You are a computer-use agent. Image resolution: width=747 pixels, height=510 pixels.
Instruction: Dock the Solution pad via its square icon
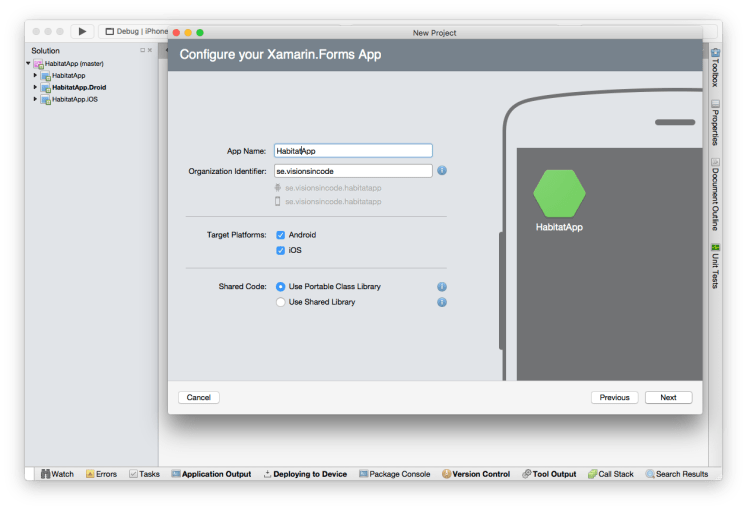[x=142, y=50]
